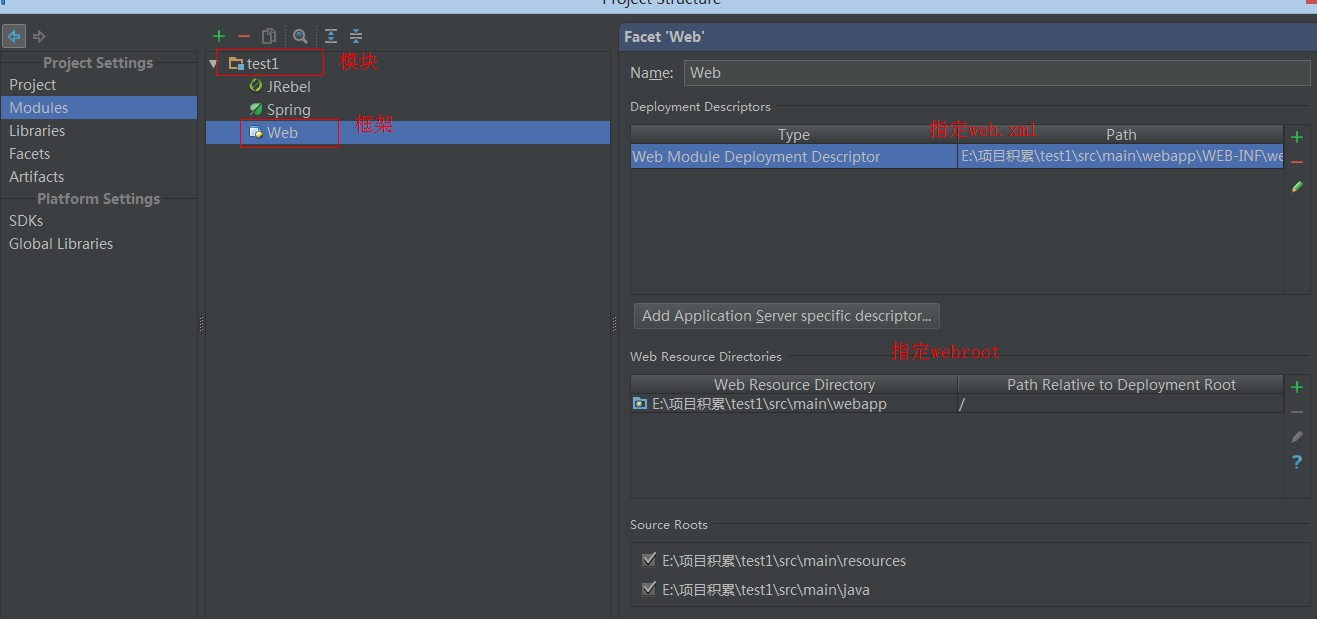Click the forward navigation arrow
This screenshot has width=1317, height=619.
tap(40, 36)
